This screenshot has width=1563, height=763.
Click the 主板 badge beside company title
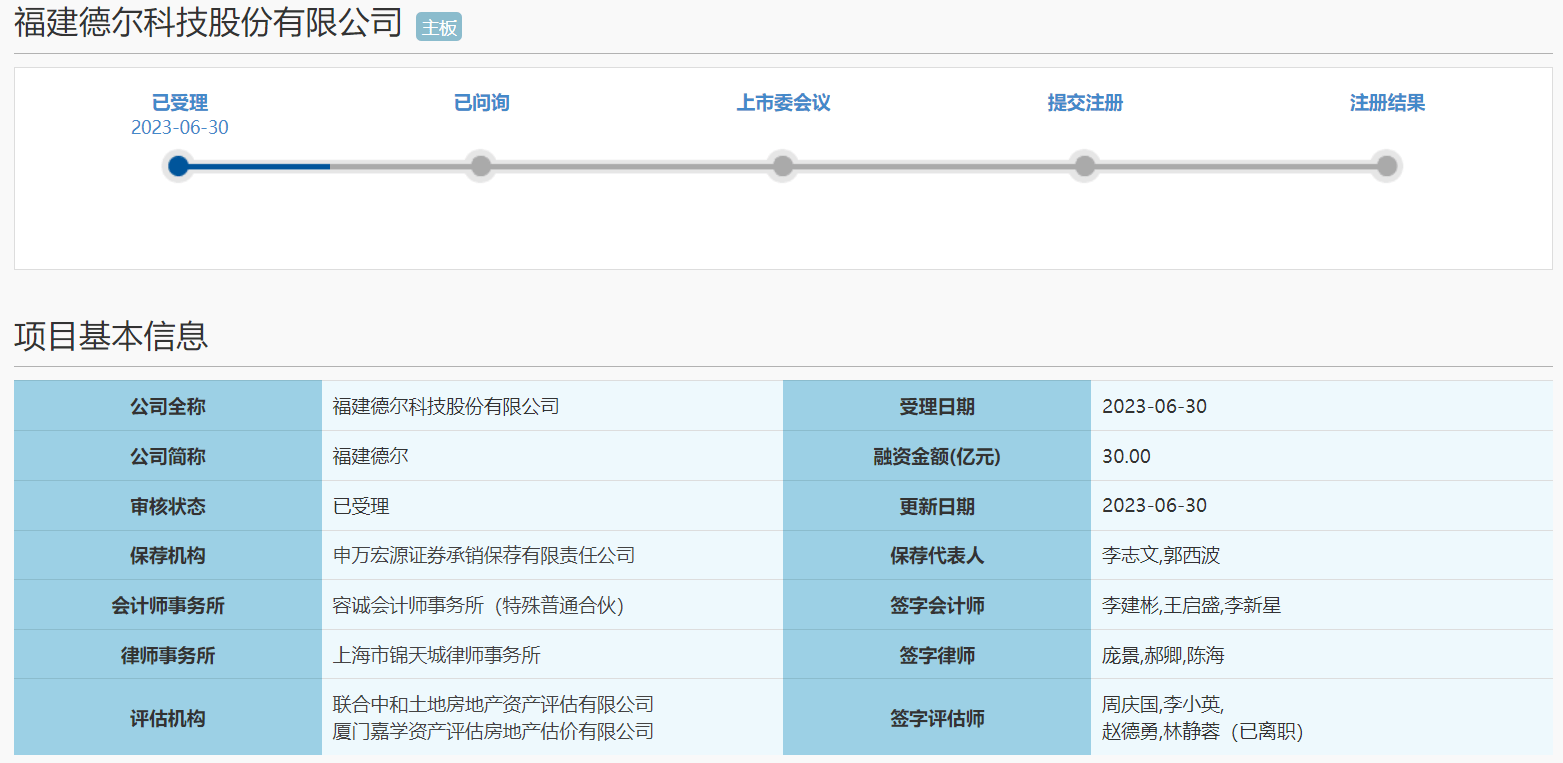click(x=439, y=28)
